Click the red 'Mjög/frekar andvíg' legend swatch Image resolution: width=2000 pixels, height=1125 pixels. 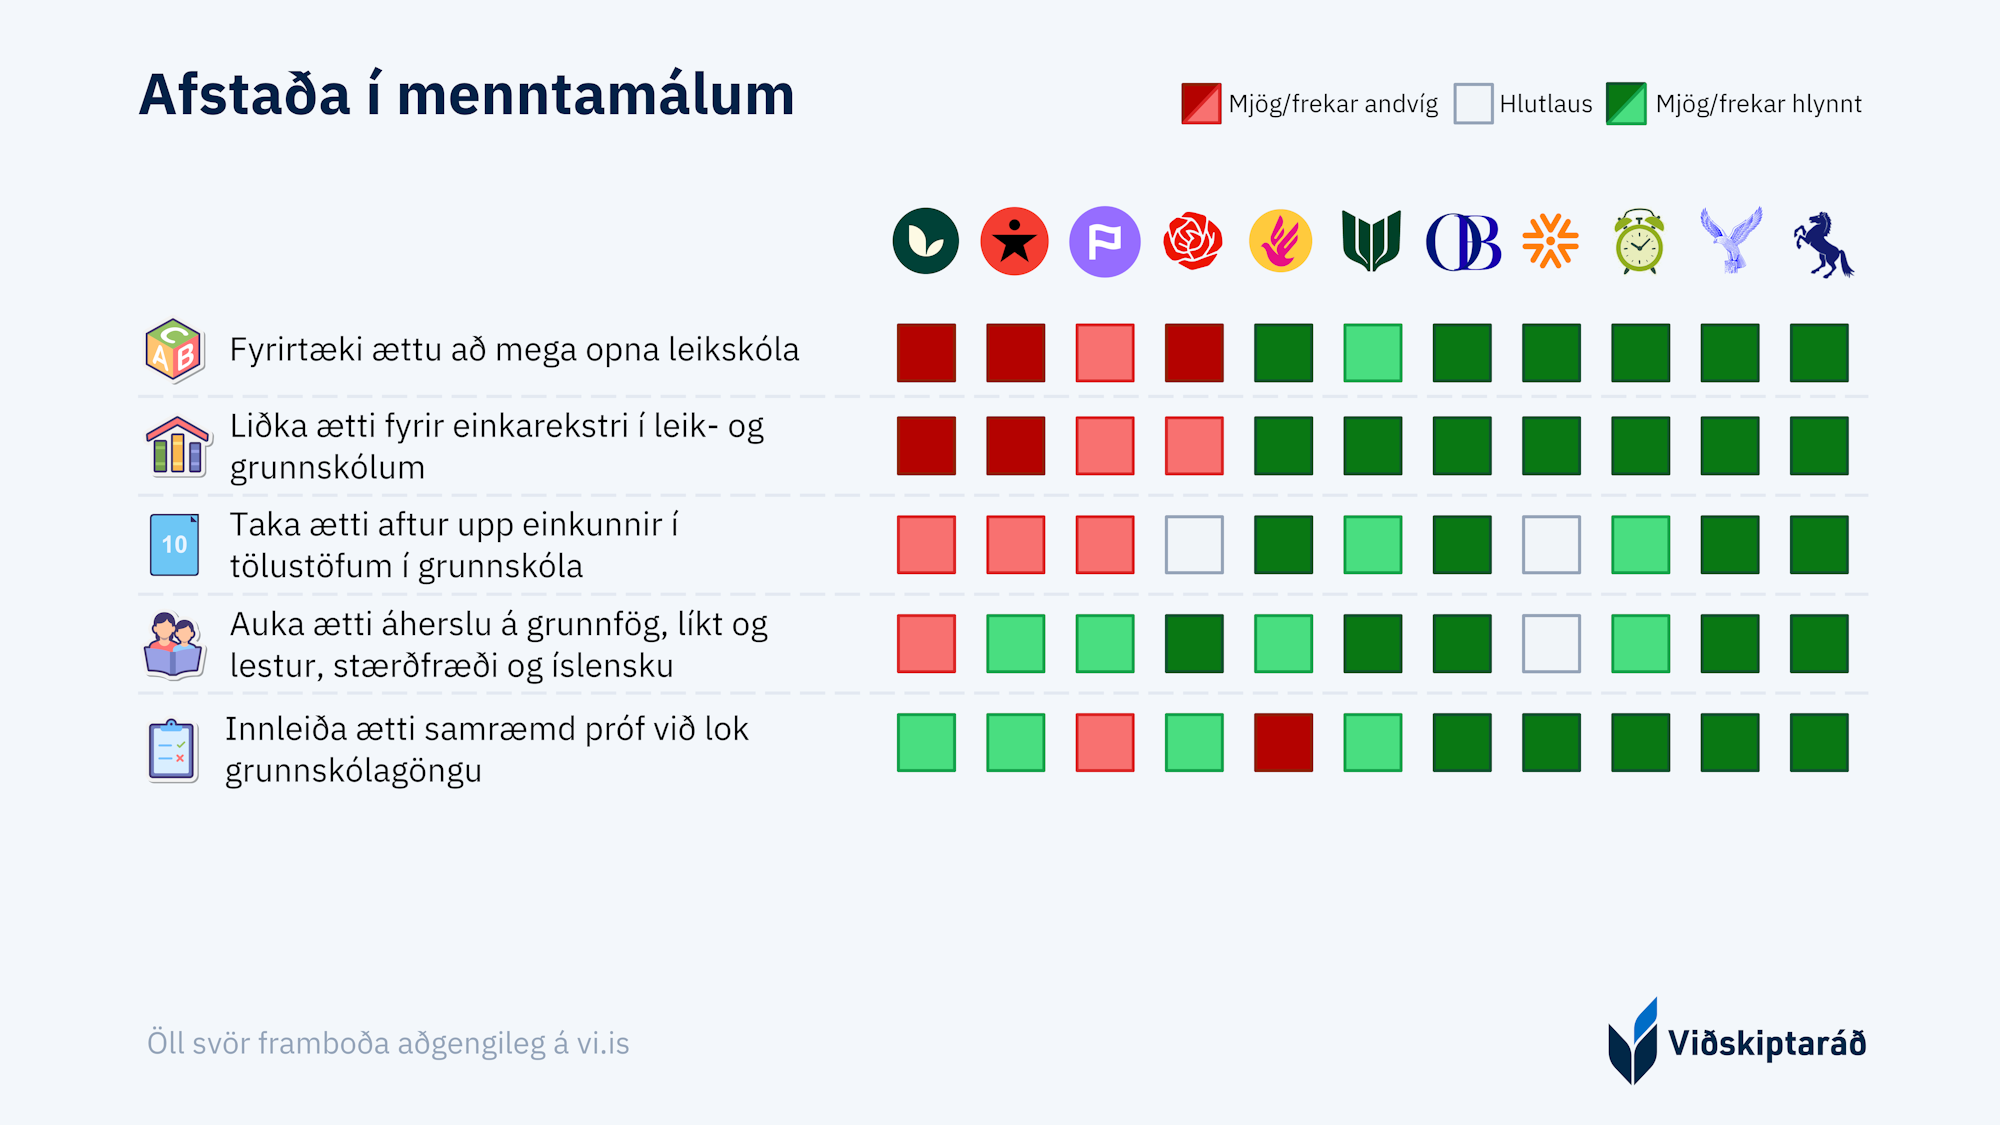[1201, 104]
